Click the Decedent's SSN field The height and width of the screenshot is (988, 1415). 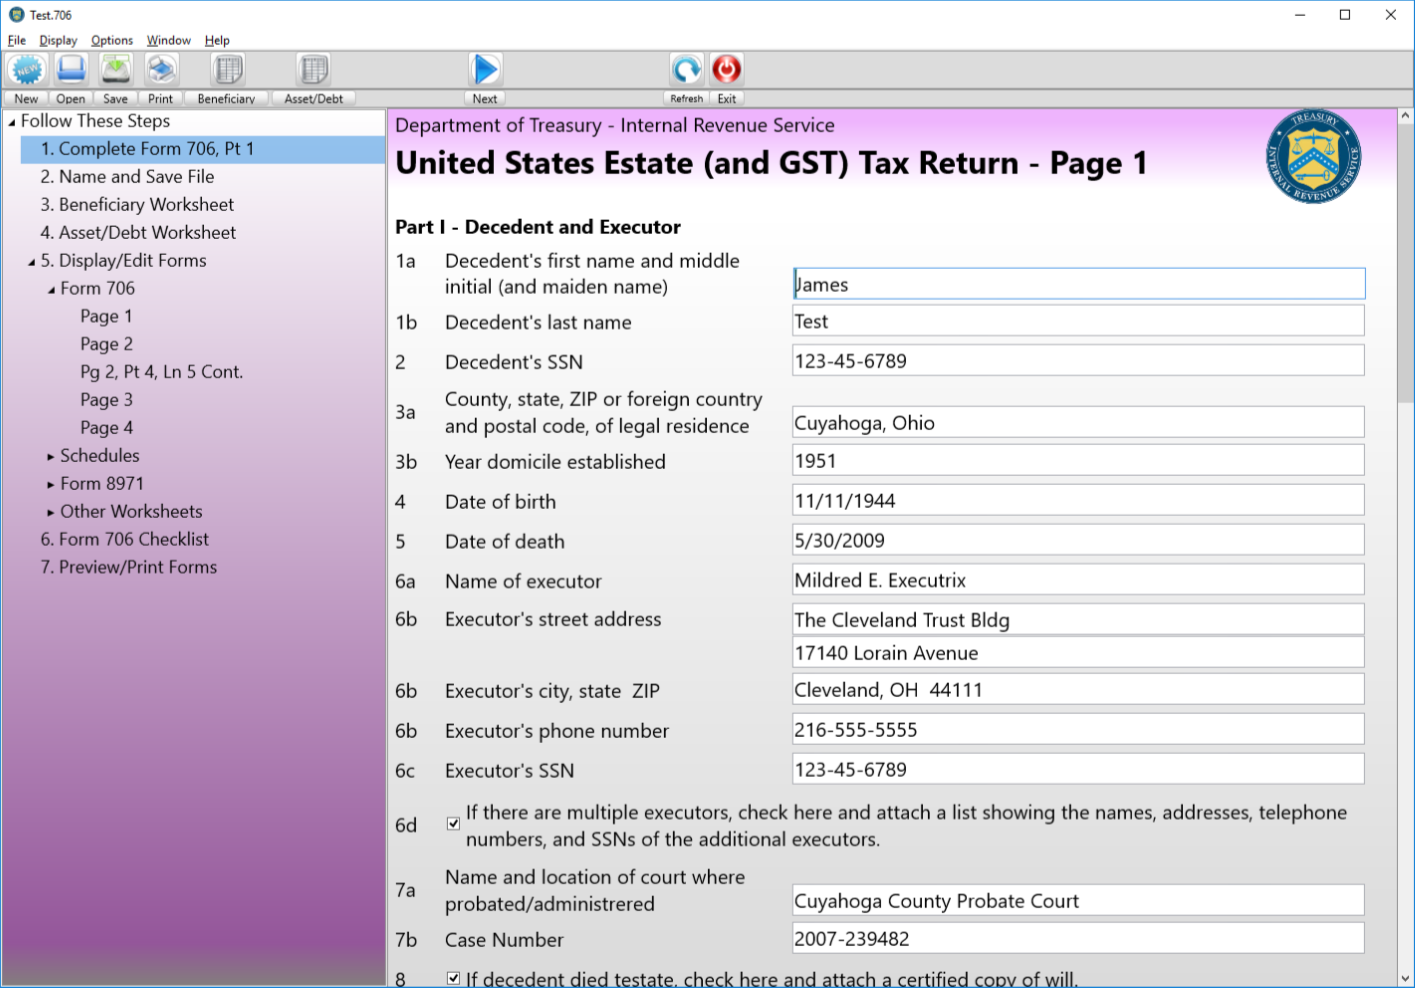point(1078,361)
